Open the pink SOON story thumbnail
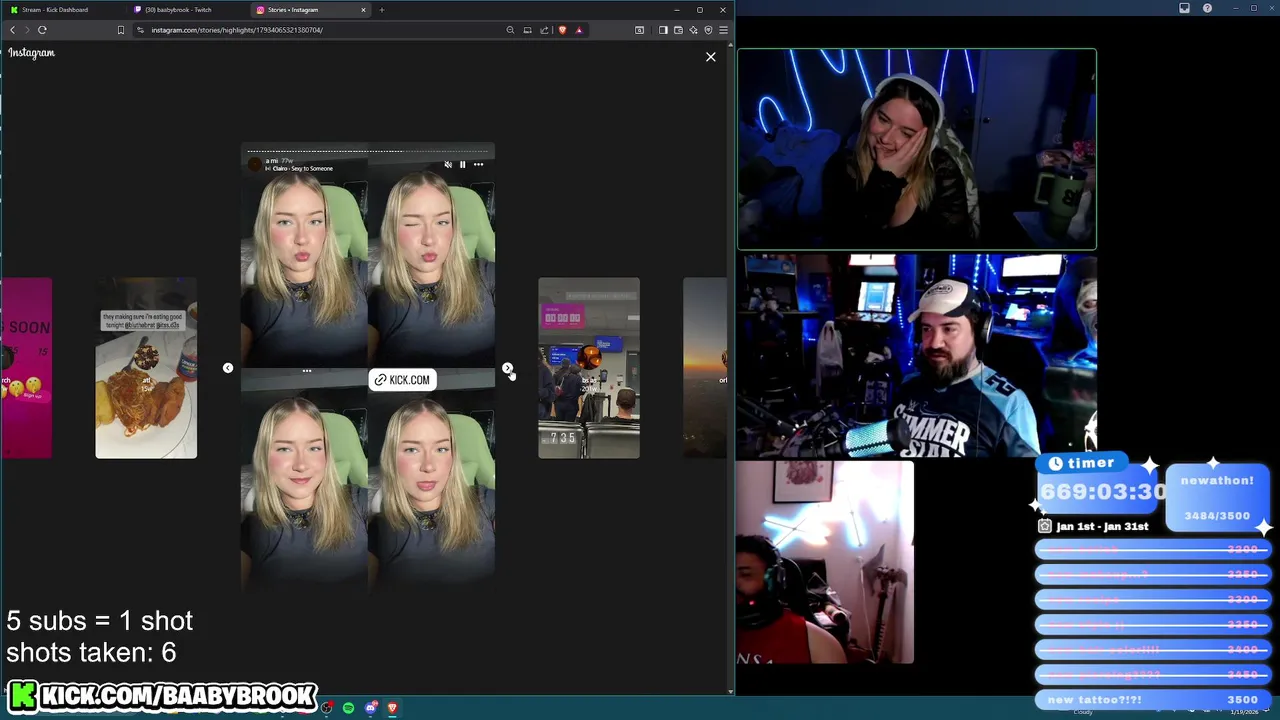 coord(26,368)
